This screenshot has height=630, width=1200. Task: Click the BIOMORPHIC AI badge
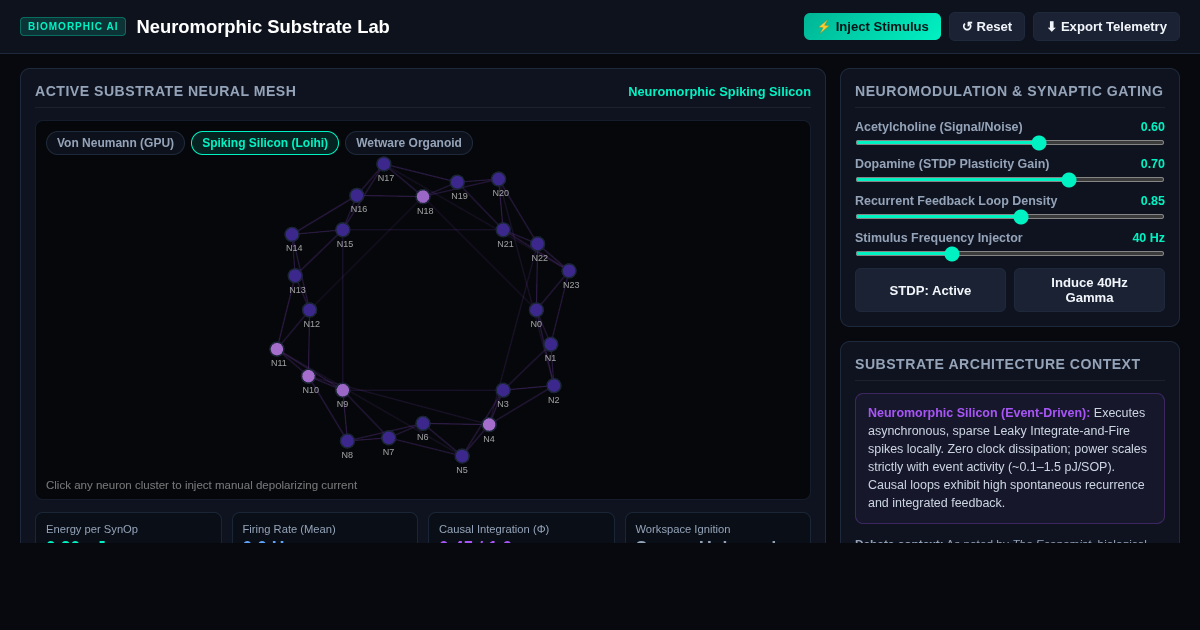click(x=73, y=27)
